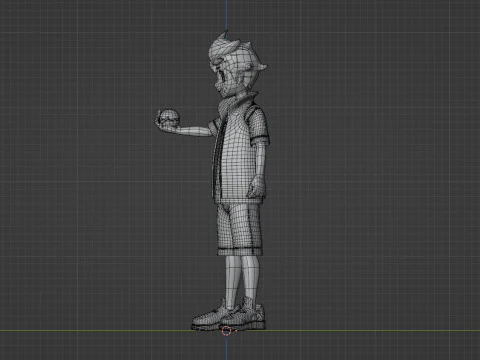The image size is (480, 360).
Task: Select the character's shorts mesh
Action: point(240,229)
